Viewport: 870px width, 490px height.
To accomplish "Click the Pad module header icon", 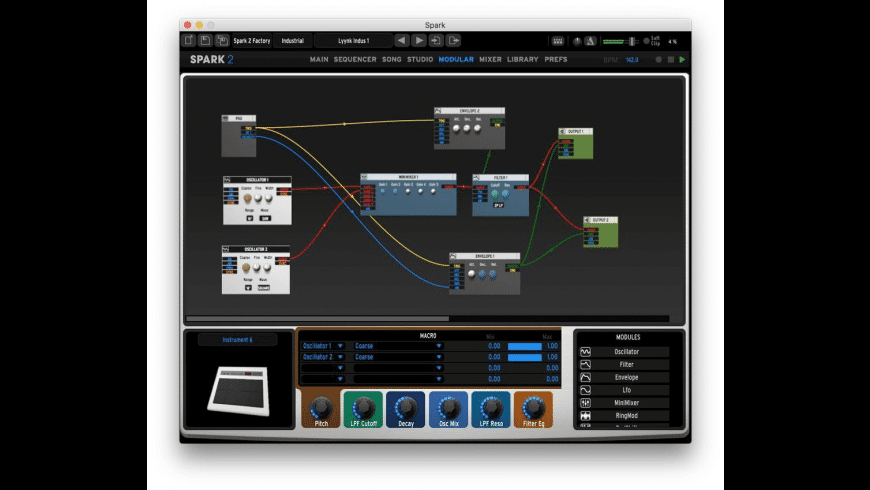I will click(x=225, y=118).
